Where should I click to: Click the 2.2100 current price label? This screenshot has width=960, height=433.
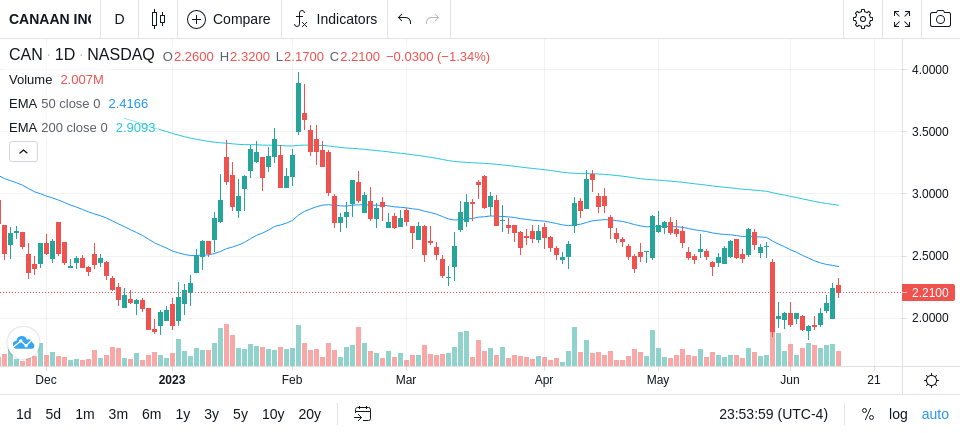(x=929, y=293)
